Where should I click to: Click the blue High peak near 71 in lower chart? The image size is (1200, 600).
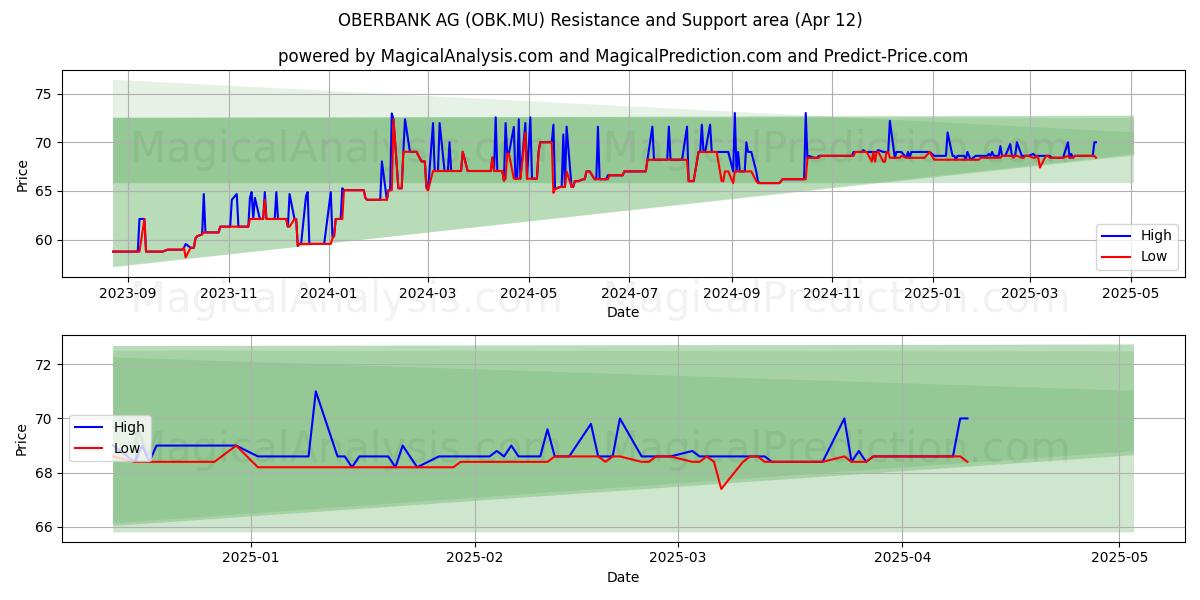pos(315,392)
